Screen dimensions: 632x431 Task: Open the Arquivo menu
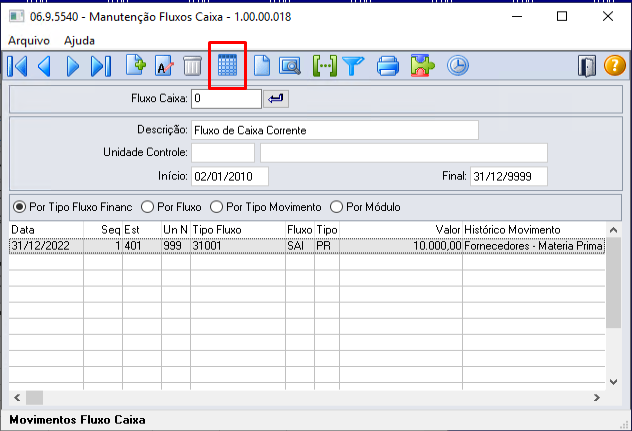[29, 41]
